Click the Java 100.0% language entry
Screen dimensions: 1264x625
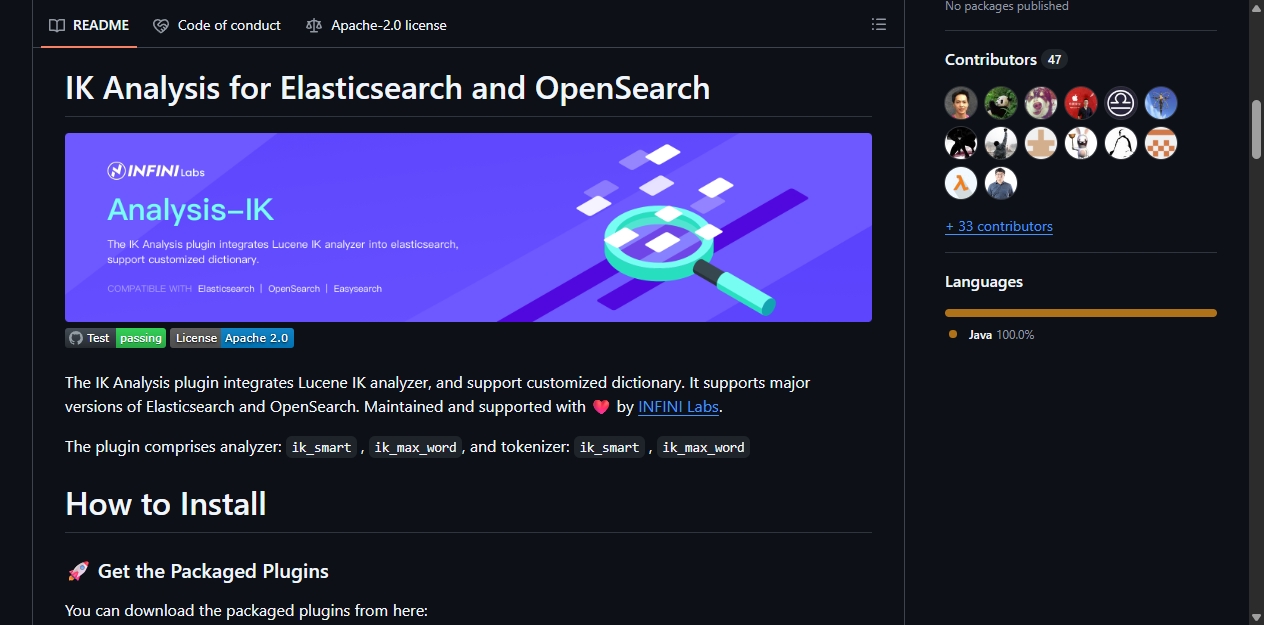click(991, 335)
